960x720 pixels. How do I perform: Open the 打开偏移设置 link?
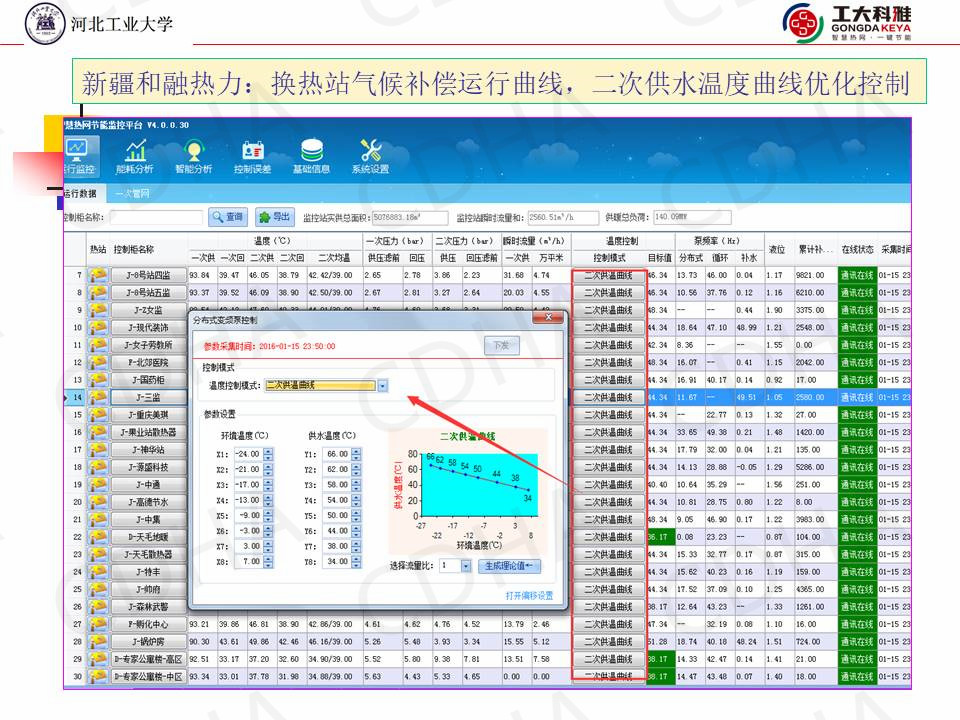[528, 595]
